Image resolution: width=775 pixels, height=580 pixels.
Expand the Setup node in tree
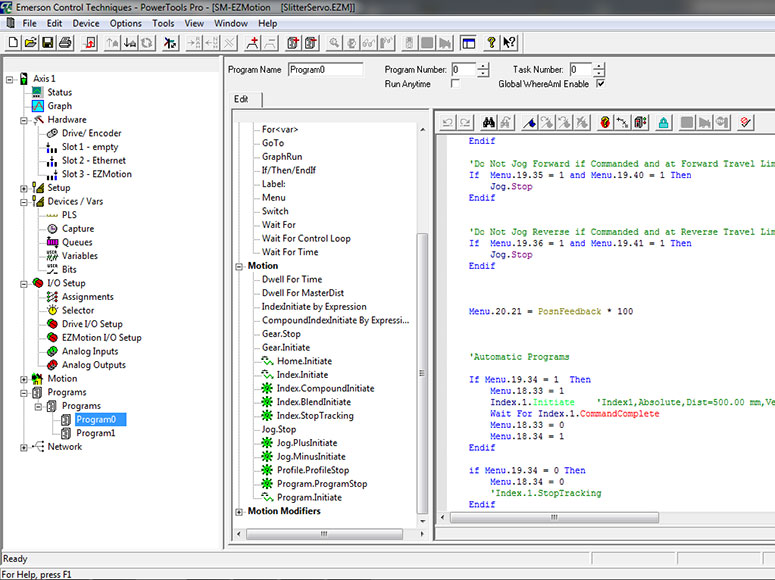(24, 188)
